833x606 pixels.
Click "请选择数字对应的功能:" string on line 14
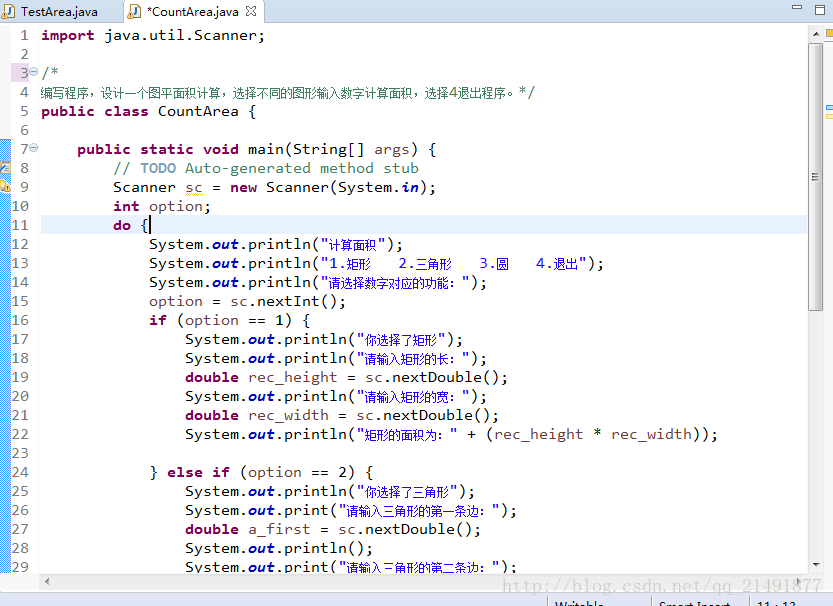(x=396, y=283)
